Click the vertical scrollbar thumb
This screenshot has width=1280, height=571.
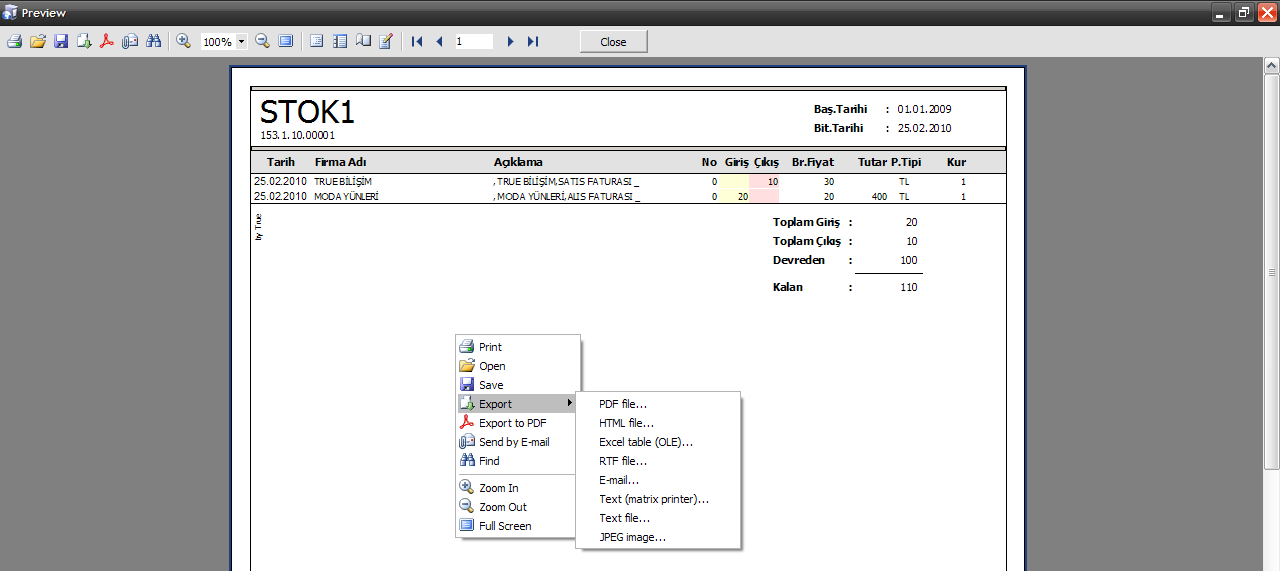1271,272
